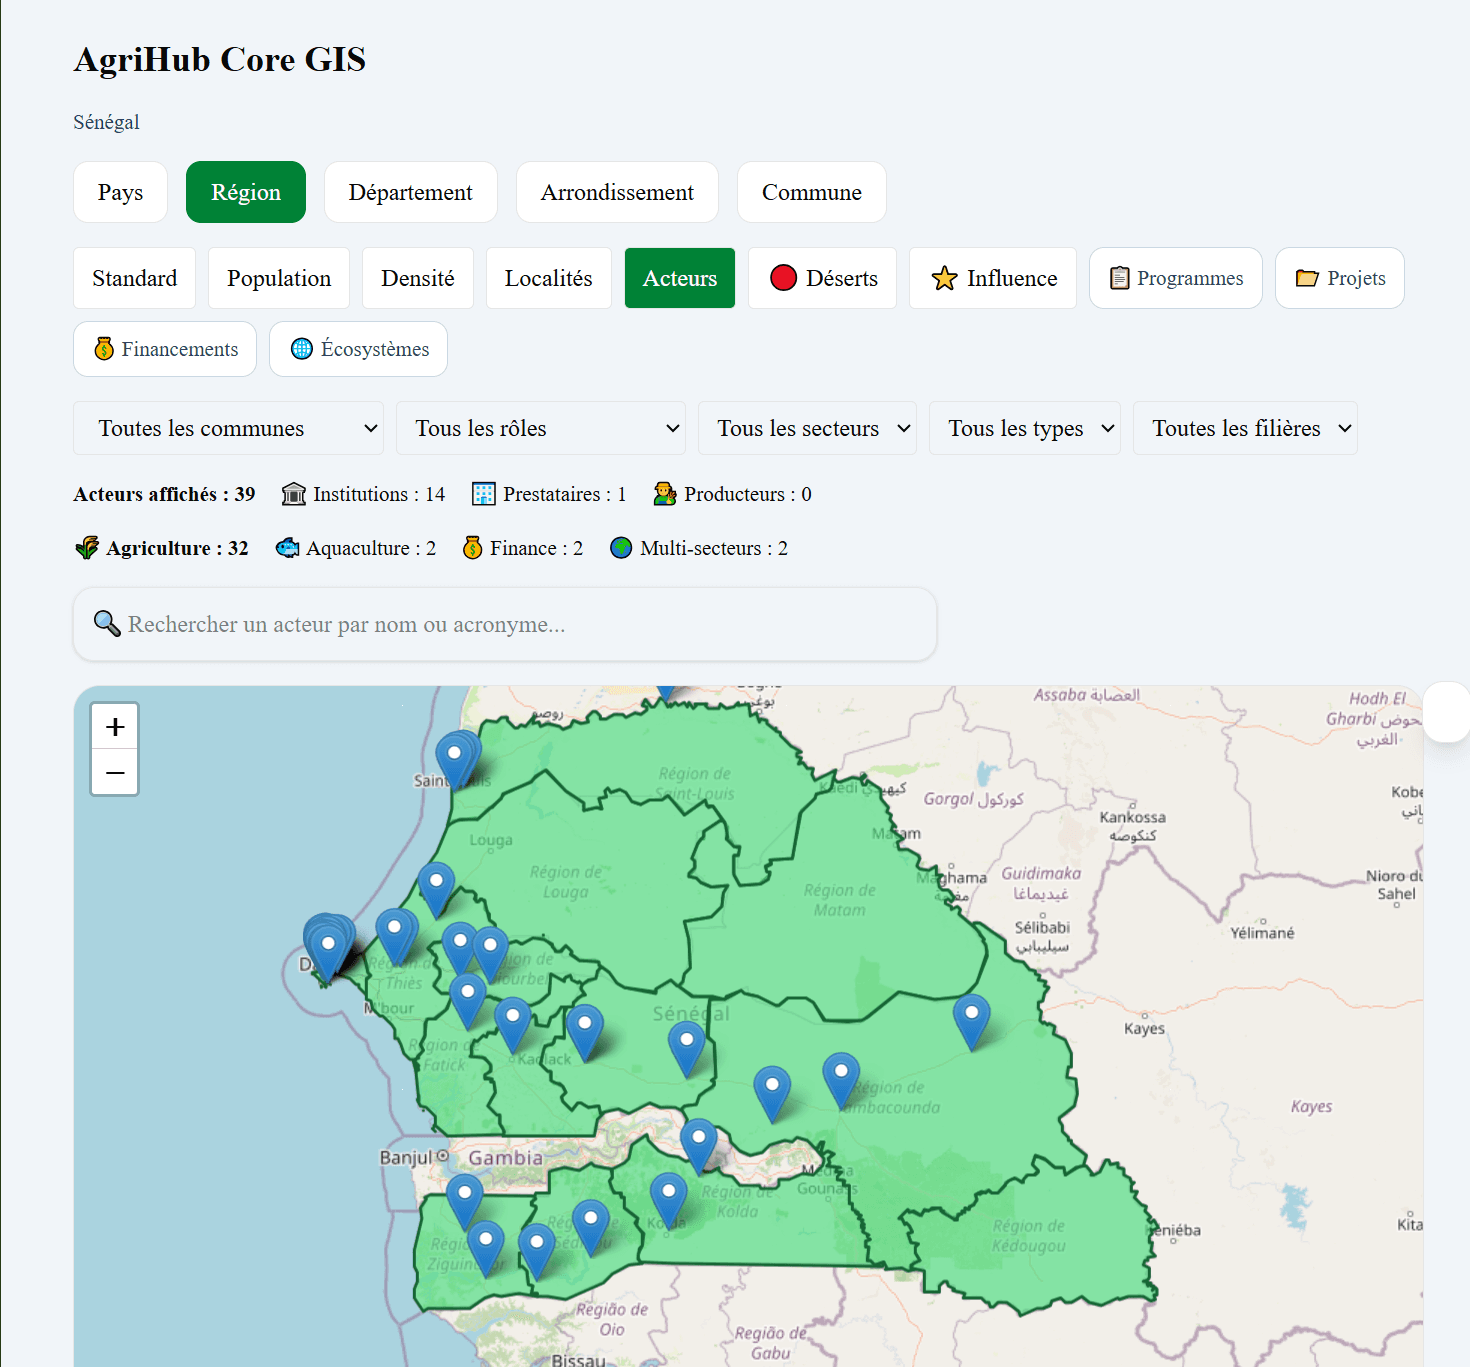1470x1367 pixels.
Task: Open the 'Tous les secteurs' dropdown
Action: (x=807, y=428)
